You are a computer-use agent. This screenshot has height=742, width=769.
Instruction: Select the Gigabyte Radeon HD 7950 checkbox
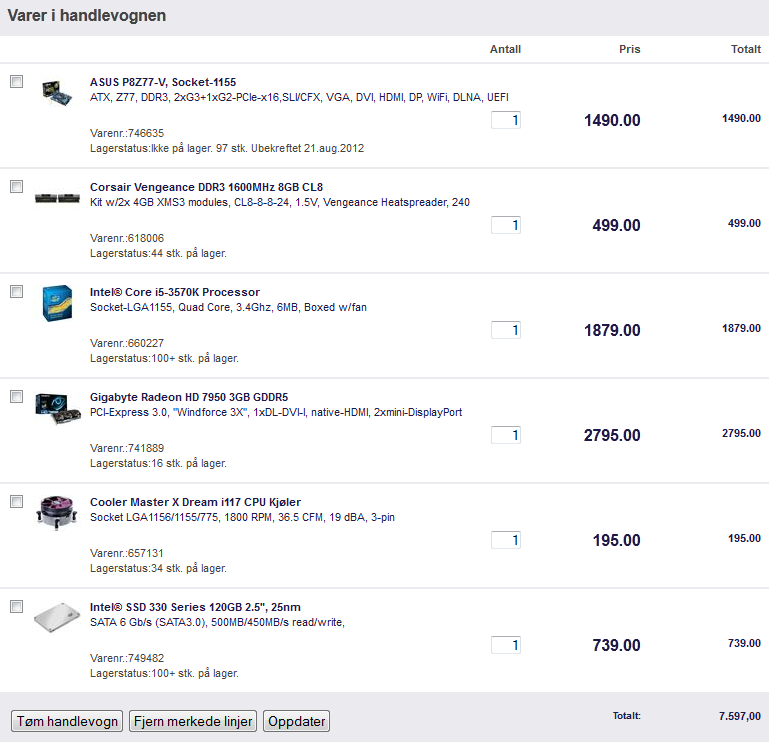[17, 396]
